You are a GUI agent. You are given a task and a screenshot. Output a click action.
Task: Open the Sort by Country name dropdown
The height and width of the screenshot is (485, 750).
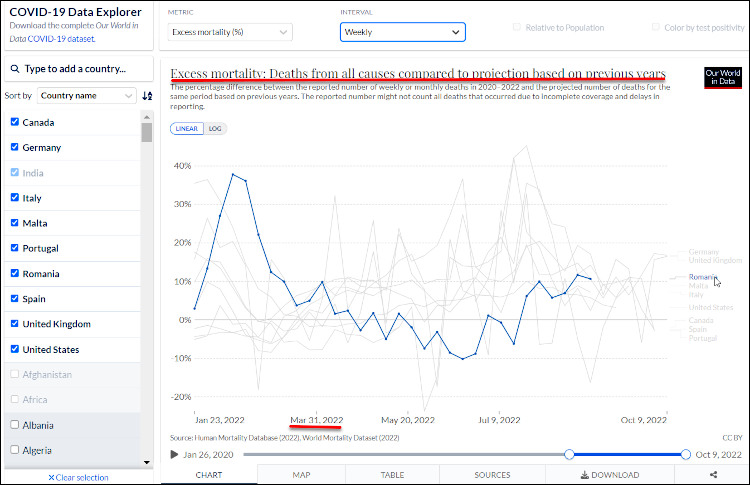(x=87, y=96)
